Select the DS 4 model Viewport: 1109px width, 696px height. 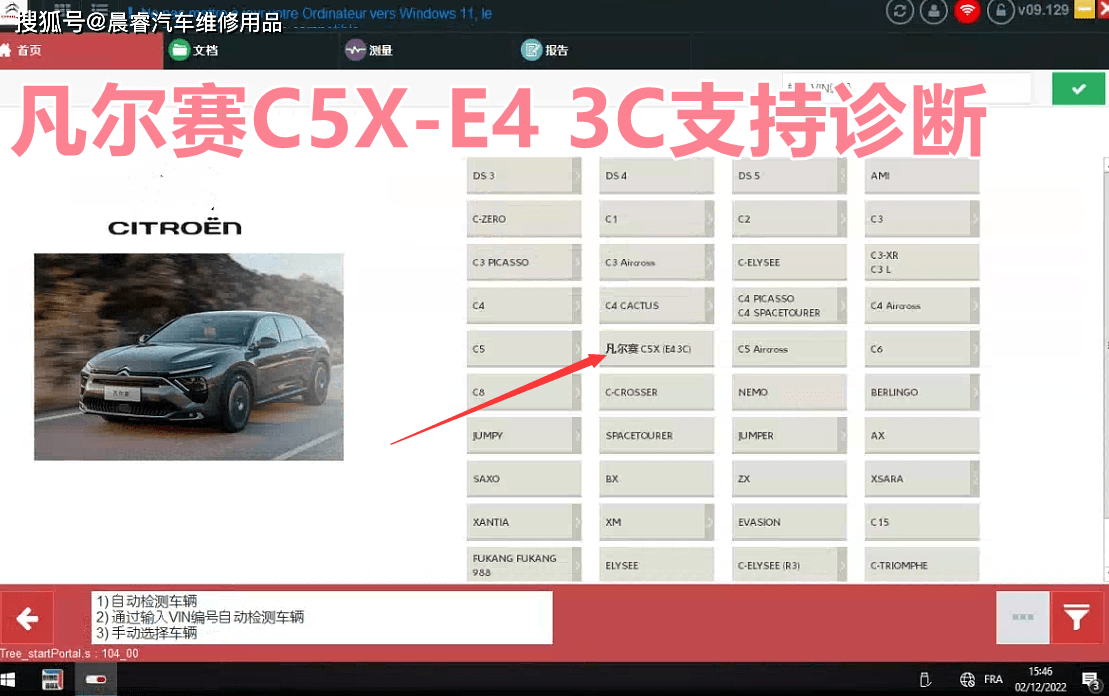tap(656, 176)
